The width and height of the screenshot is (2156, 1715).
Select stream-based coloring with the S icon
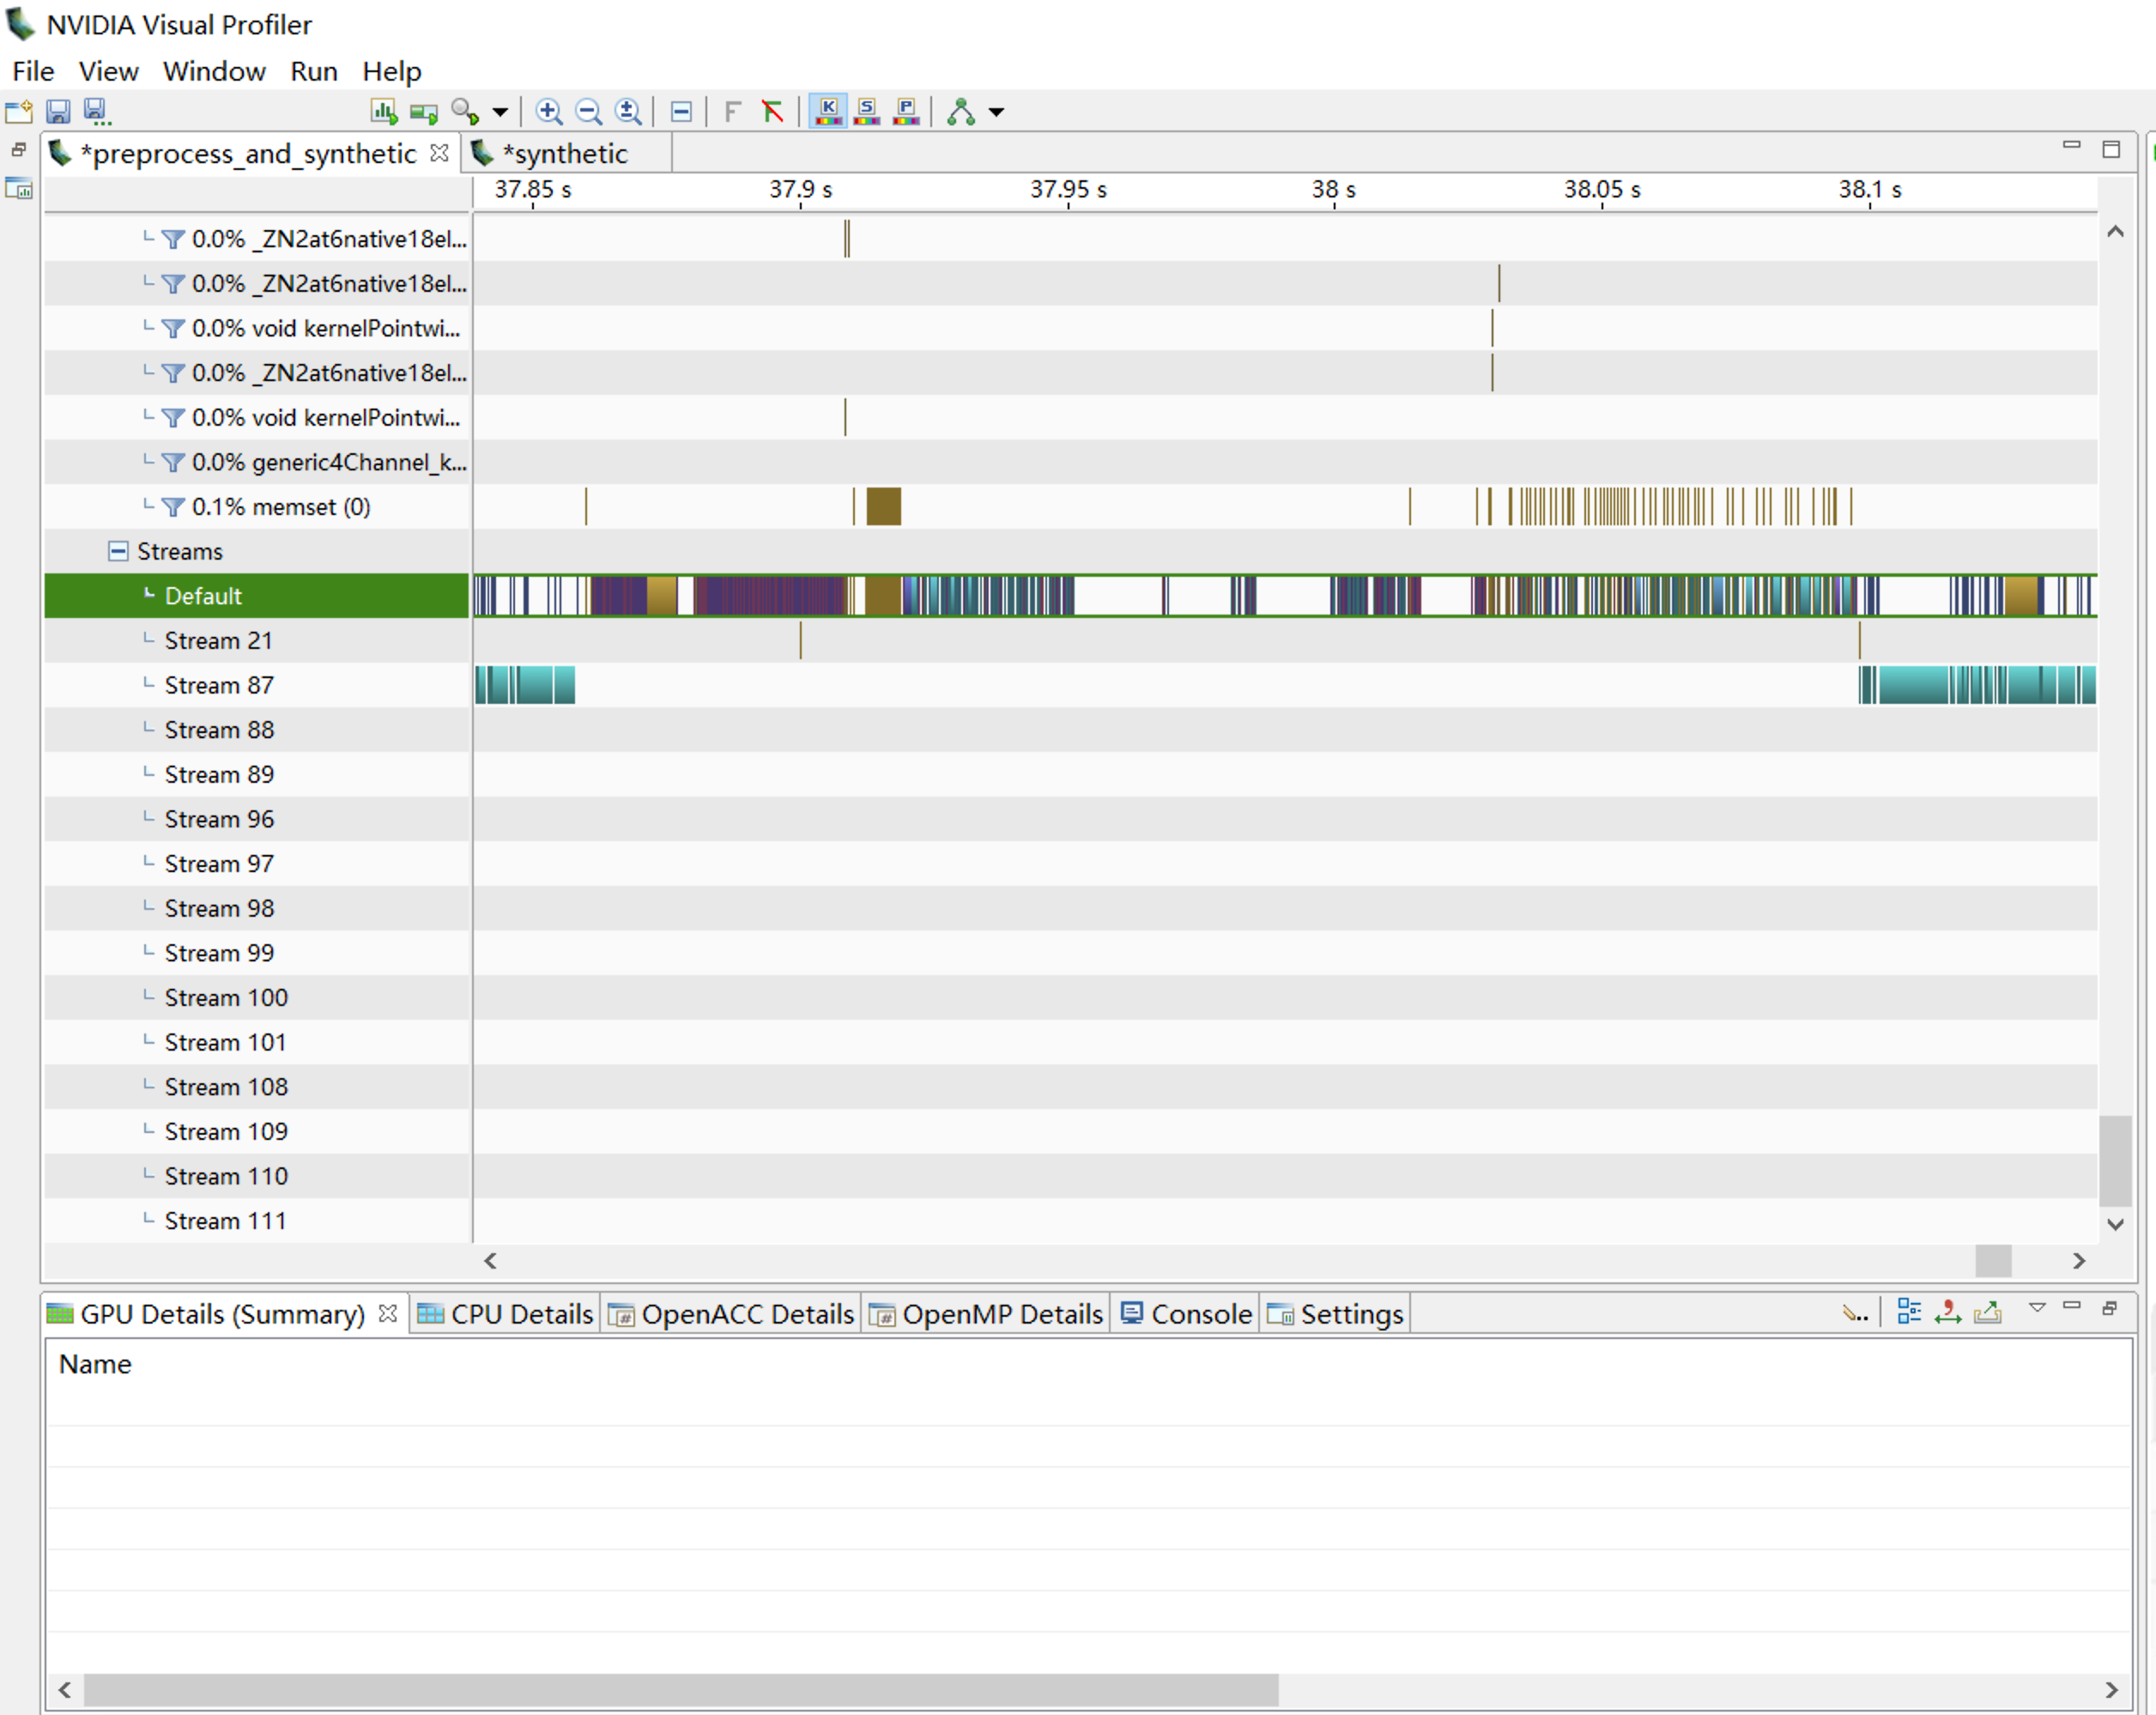pos(866,111)
